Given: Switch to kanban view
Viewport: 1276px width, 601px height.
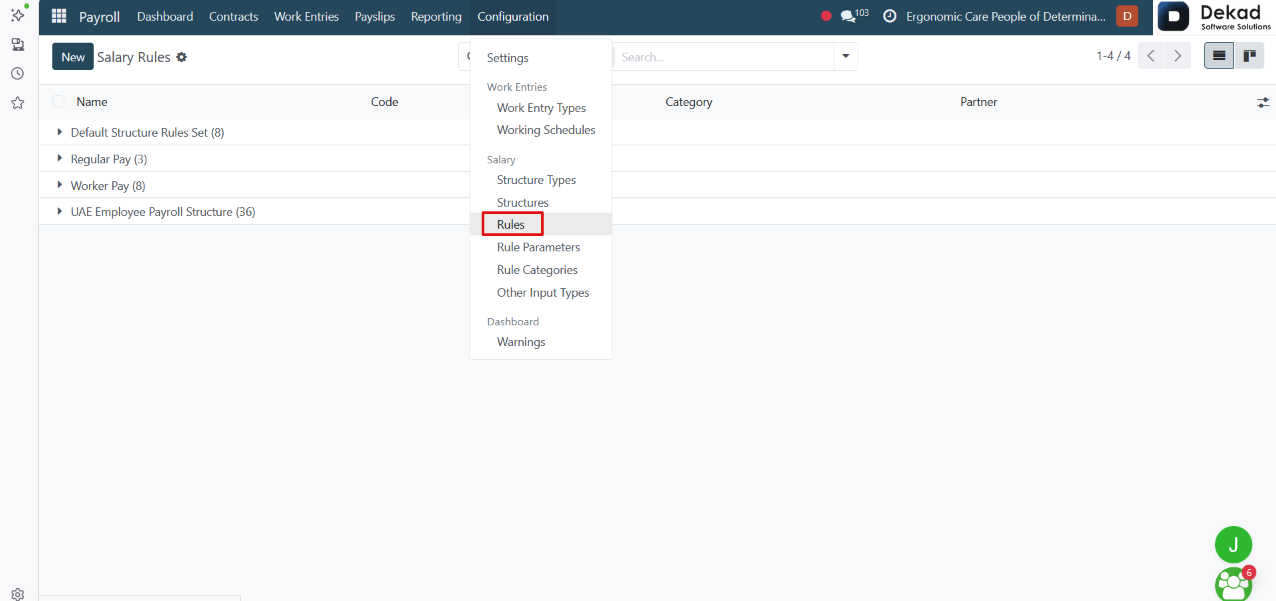Looking at the screenshot, I should [1249, 56].
